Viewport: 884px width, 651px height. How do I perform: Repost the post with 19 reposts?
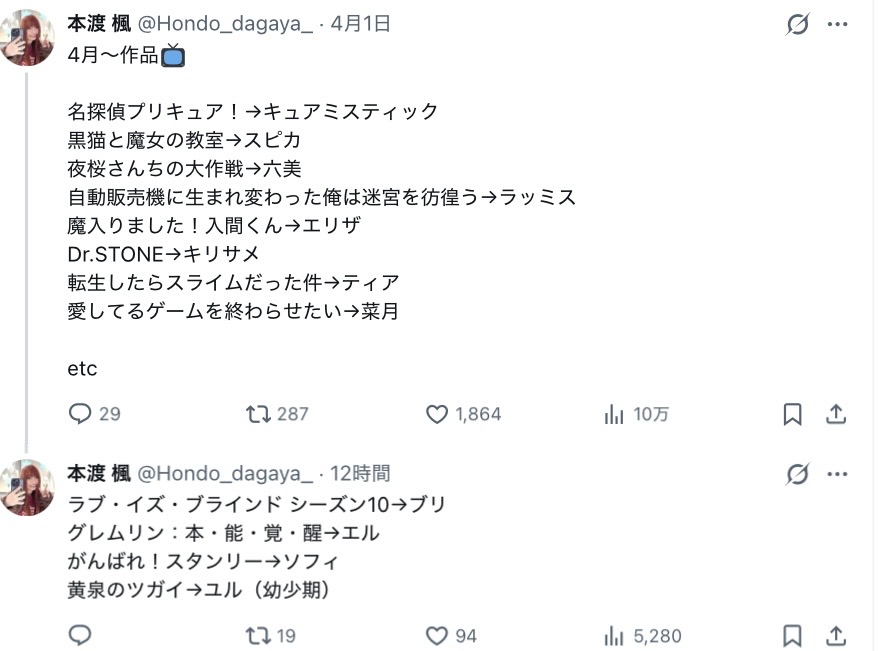point(260,635)
